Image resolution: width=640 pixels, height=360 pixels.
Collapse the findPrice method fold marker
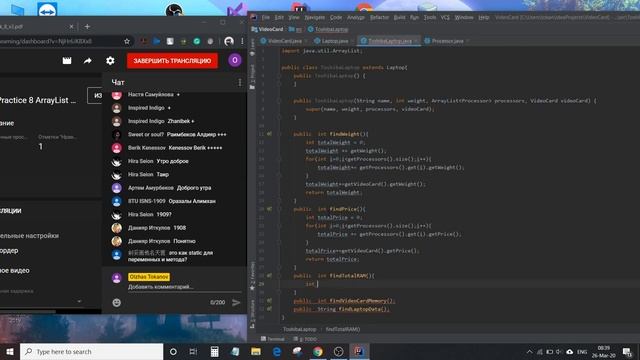[x=280, y=209]
